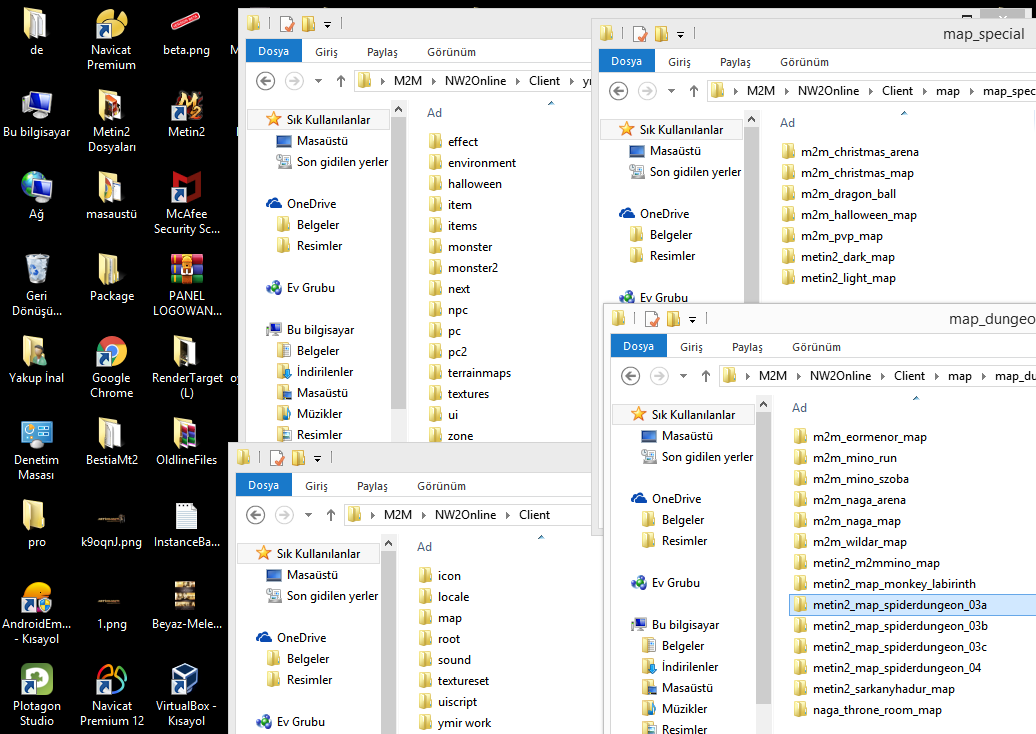Launch AndroidEm... Kısayol shortcut
The width and height of the screenshot is (1036, 734).
(36, 614)
